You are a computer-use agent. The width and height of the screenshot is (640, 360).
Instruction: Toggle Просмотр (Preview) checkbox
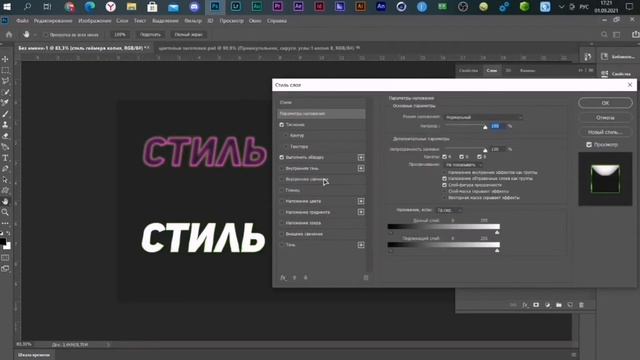pos(589,144)
